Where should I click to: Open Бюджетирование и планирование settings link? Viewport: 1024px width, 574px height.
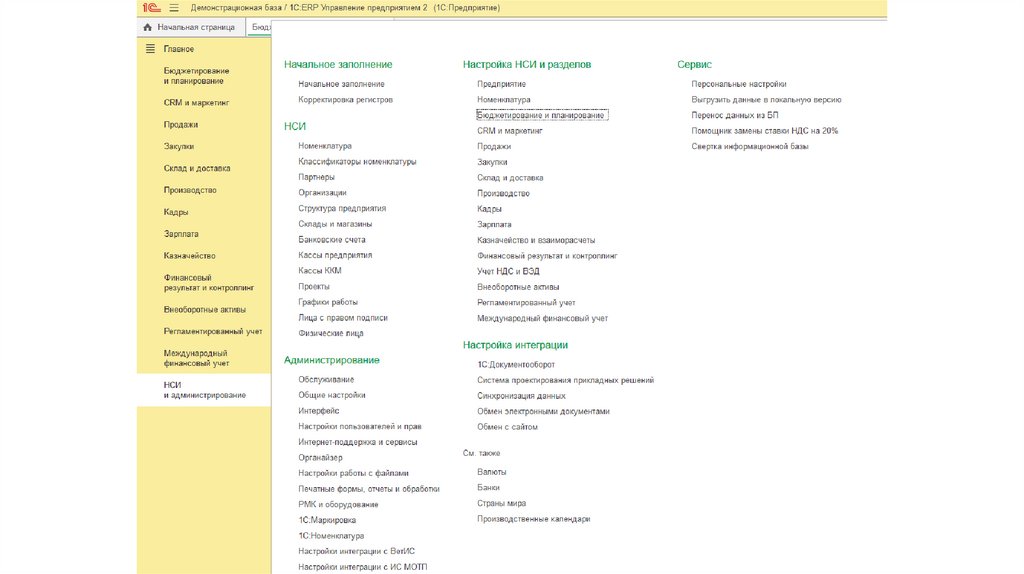click(x=541, y=116)
